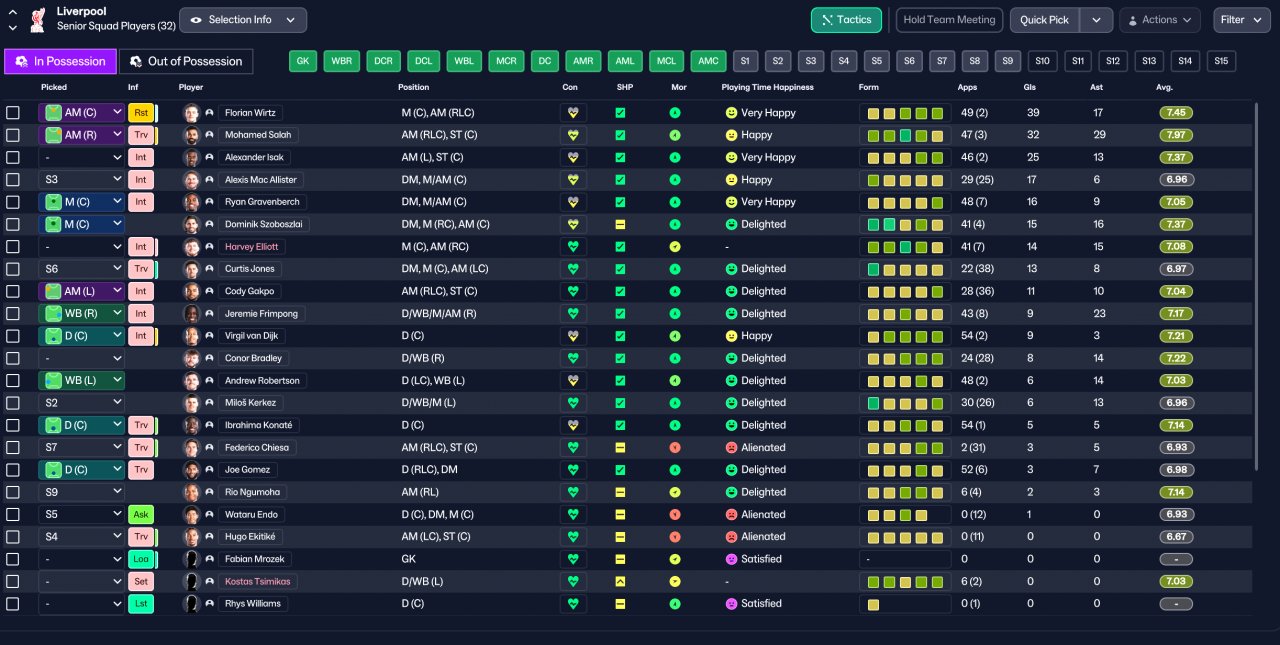1280x645 pixels.
Task: Click Harvey Elliott's yellow morale icon
Action: (675, 246)
